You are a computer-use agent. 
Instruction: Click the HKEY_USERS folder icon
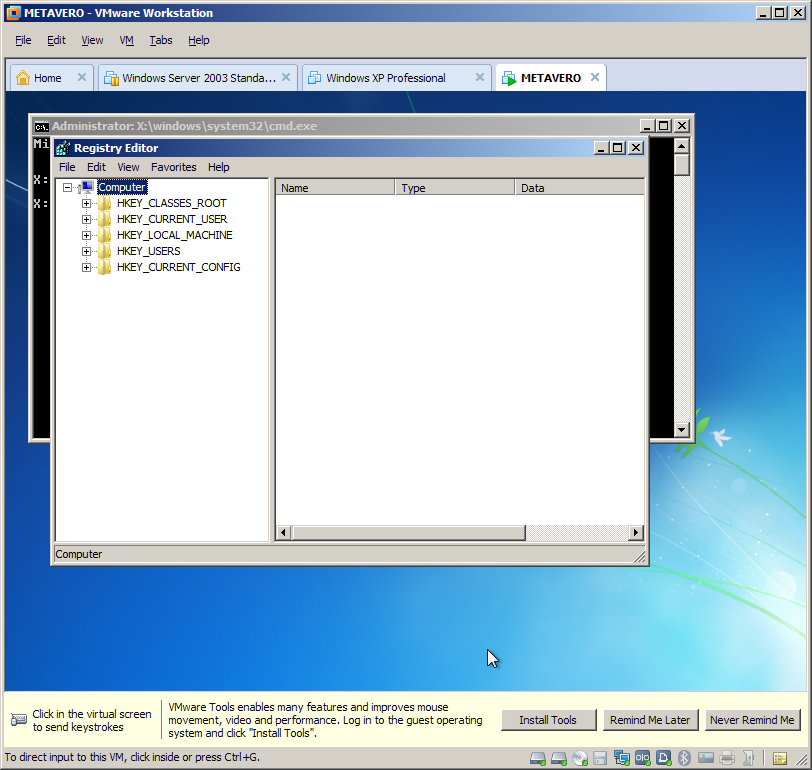pyautogui.click(x=105, y=251)
